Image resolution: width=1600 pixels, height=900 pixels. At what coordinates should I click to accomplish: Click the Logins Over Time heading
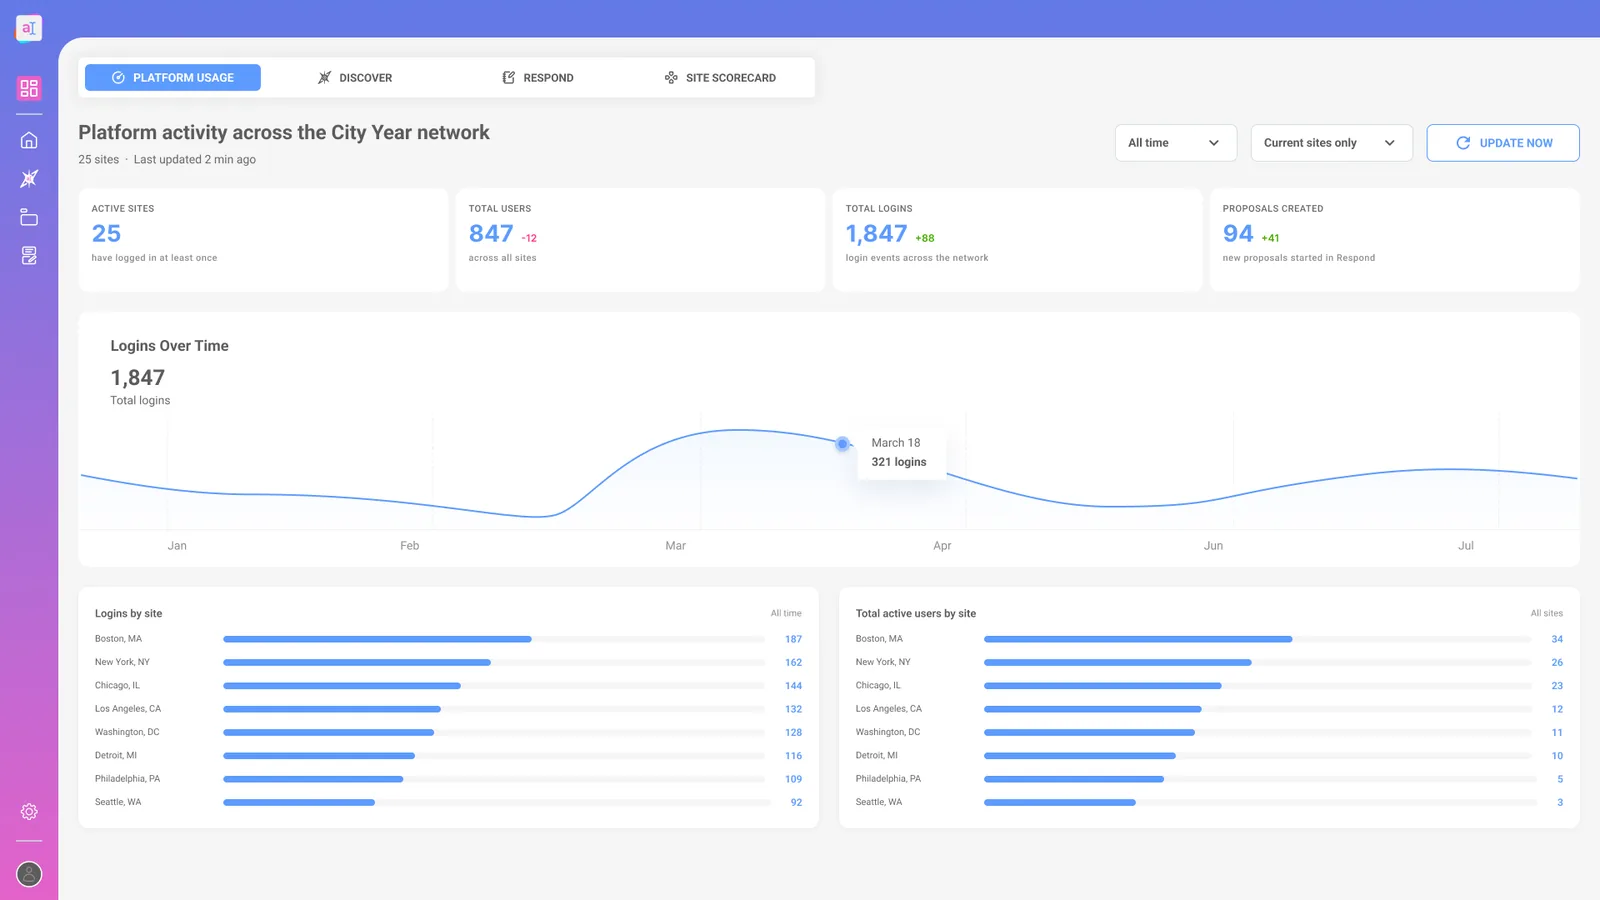click(169, 346)
